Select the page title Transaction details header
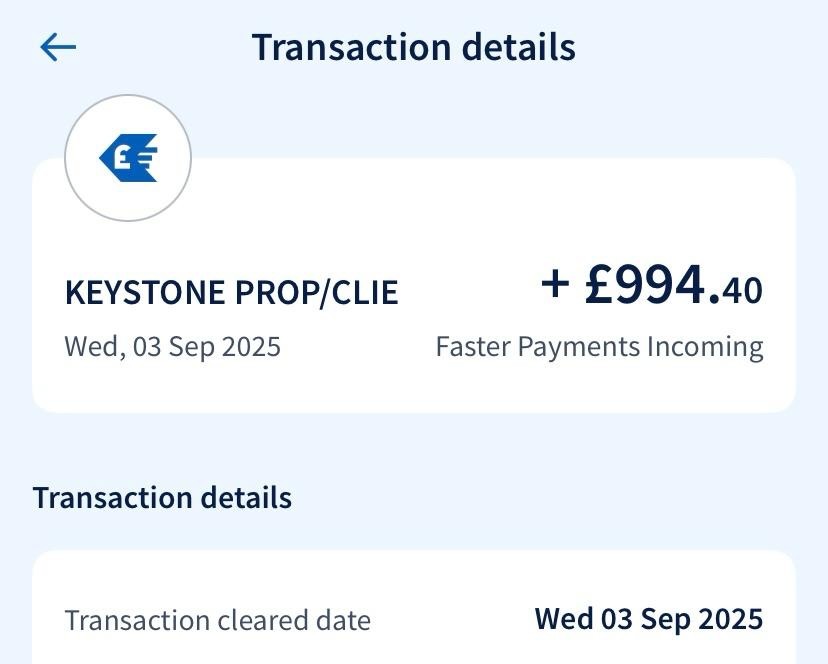 click(413, 47)
